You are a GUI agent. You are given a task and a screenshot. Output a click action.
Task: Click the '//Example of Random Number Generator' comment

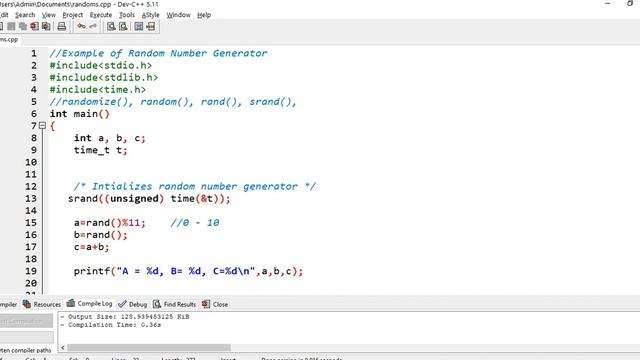click(158, 53)
